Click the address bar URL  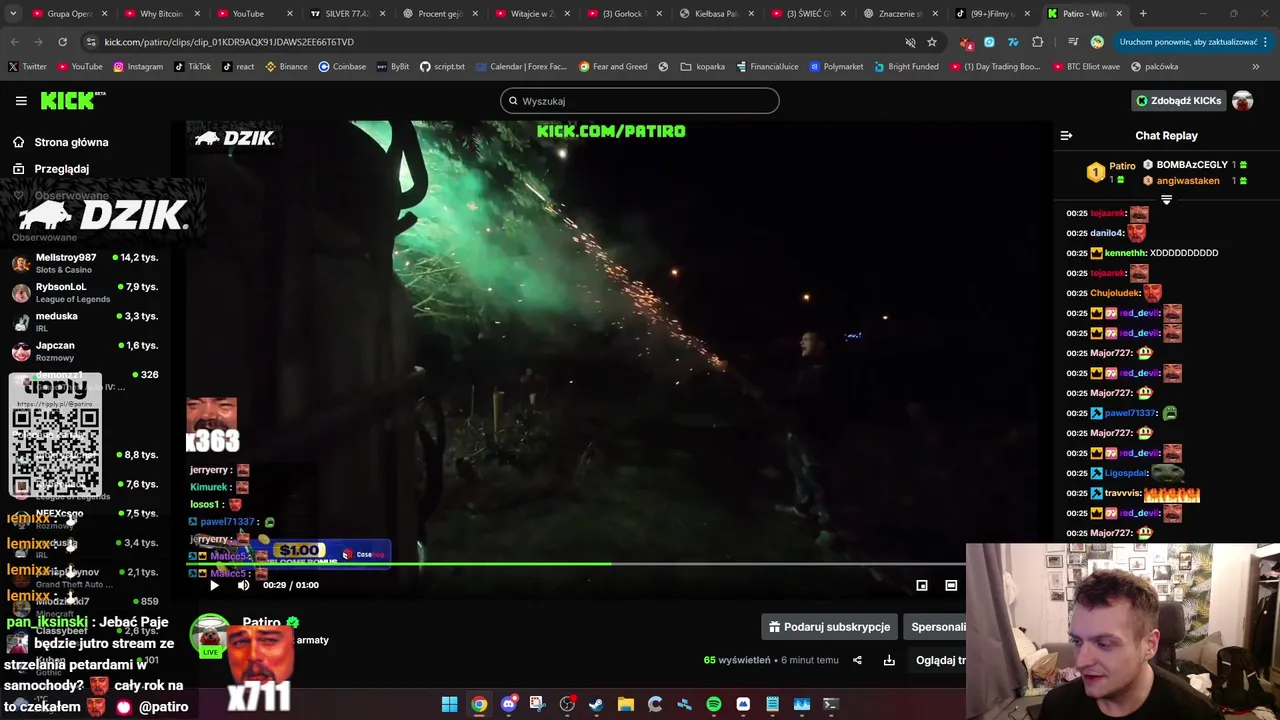(x=229, y=42)
